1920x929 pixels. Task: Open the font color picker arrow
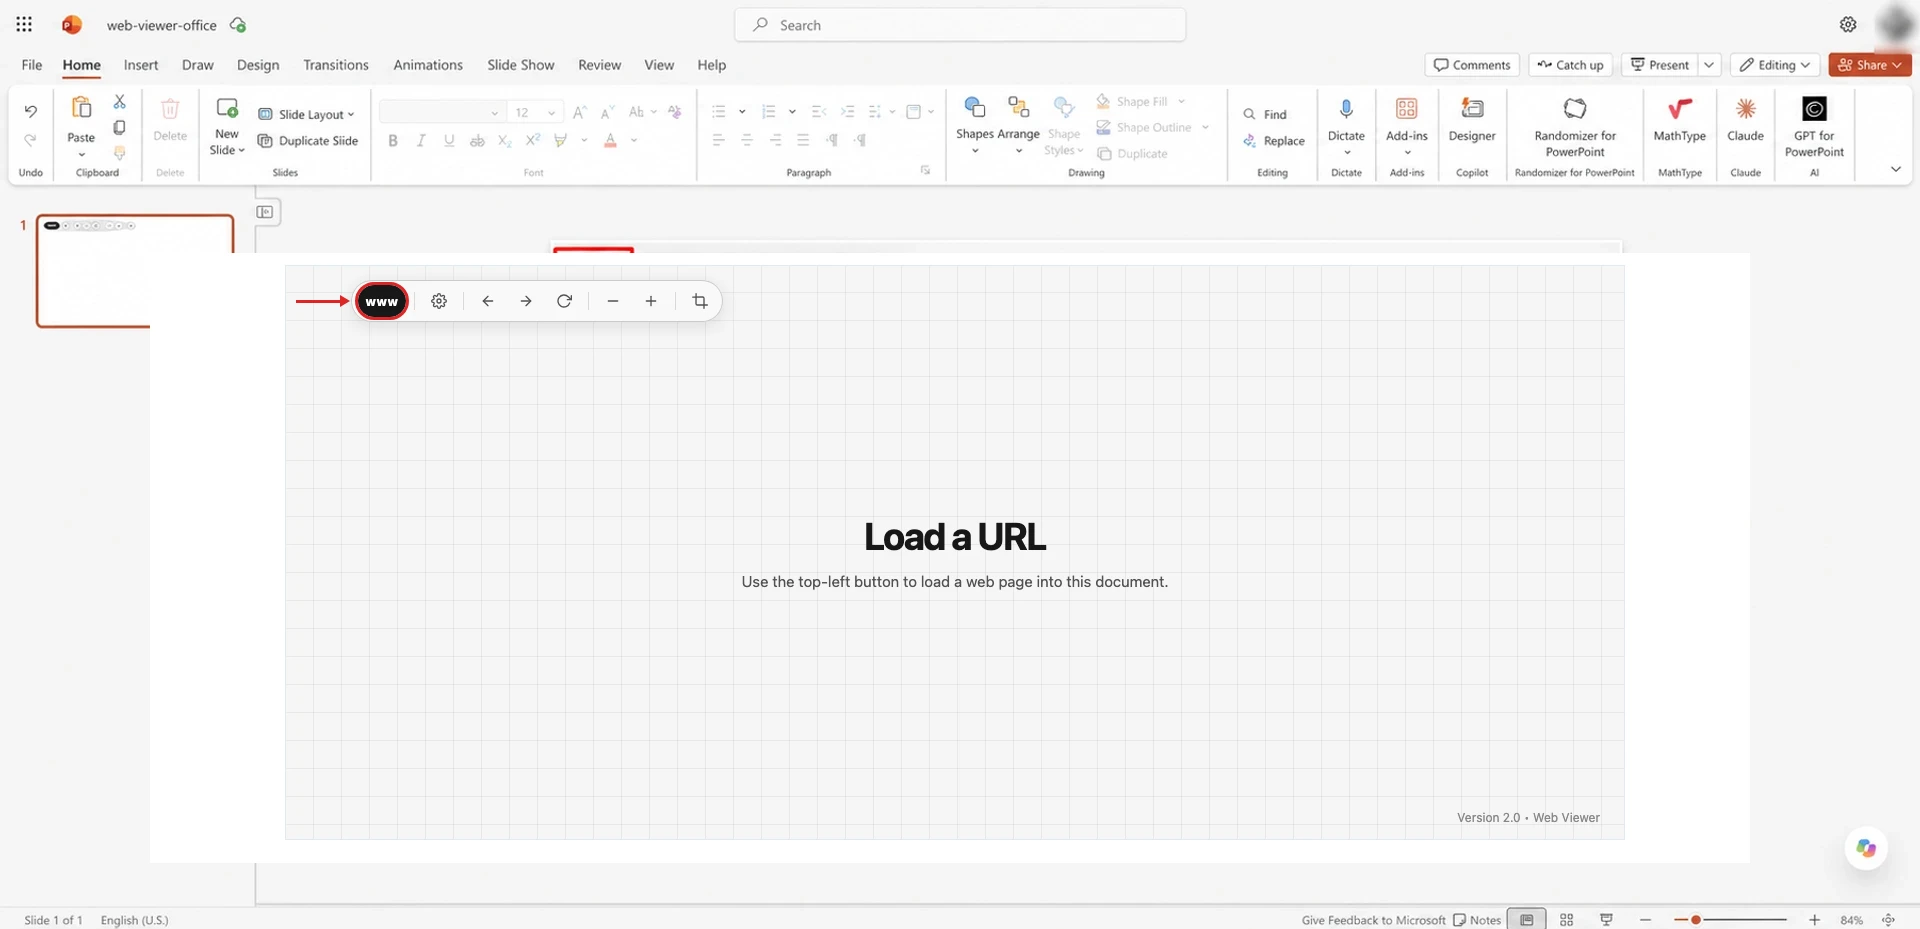click(634, 141)
